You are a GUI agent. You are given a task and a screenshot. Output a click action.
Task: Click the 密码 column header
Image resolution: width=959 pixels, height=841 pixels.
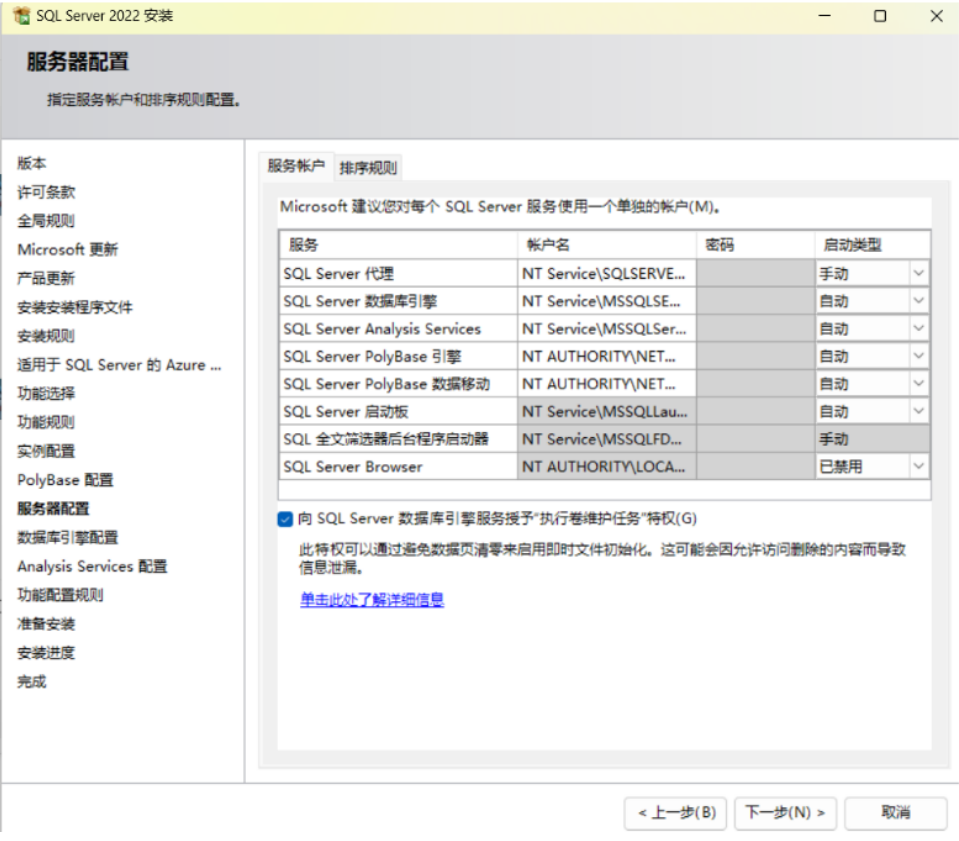click(755, 245)
